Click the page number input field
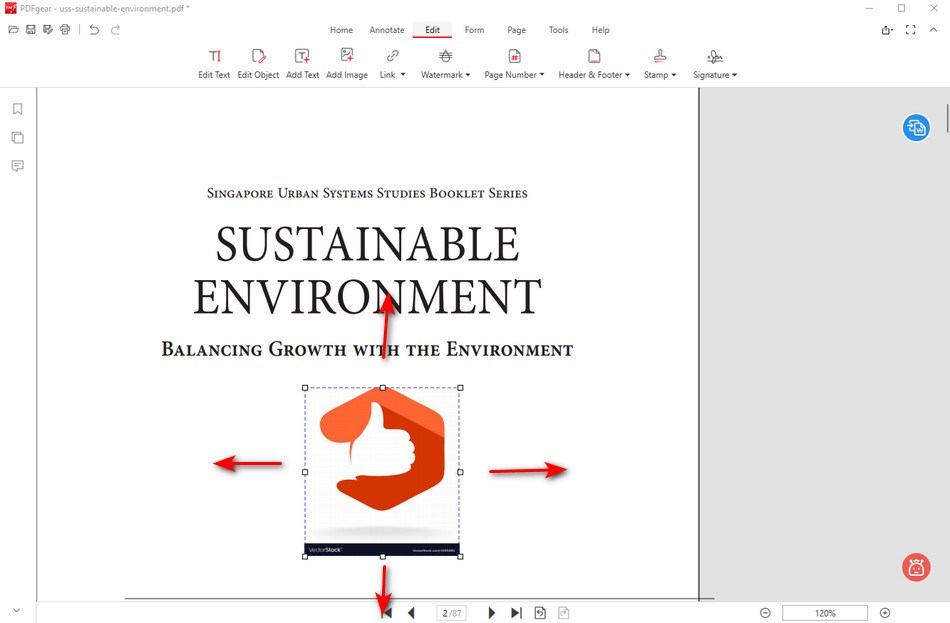 (x=451, y=613)
